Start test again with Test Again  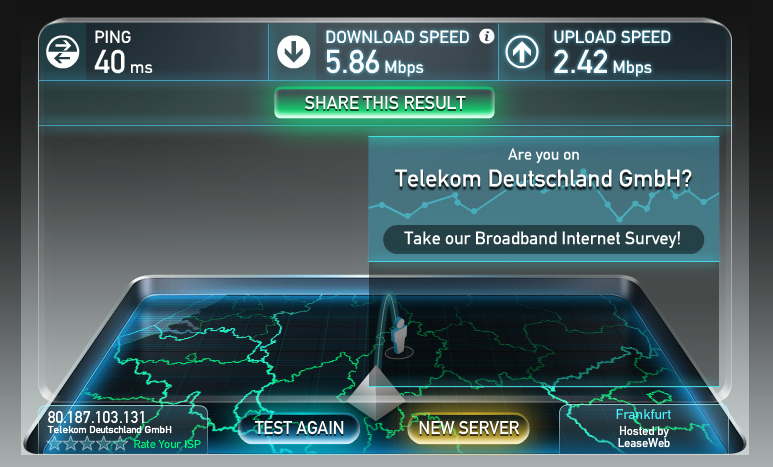coord(299,428)
